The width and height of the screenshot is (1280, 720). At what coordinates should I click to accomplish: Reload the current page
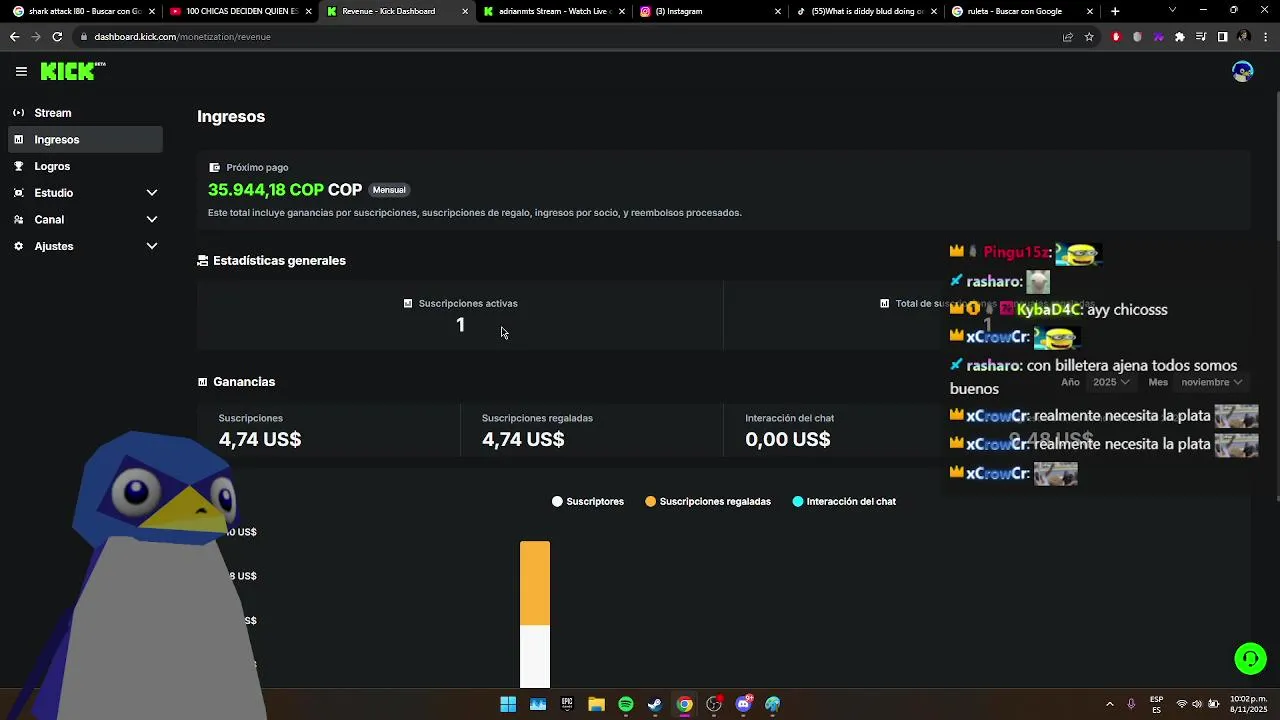point(57,37)
